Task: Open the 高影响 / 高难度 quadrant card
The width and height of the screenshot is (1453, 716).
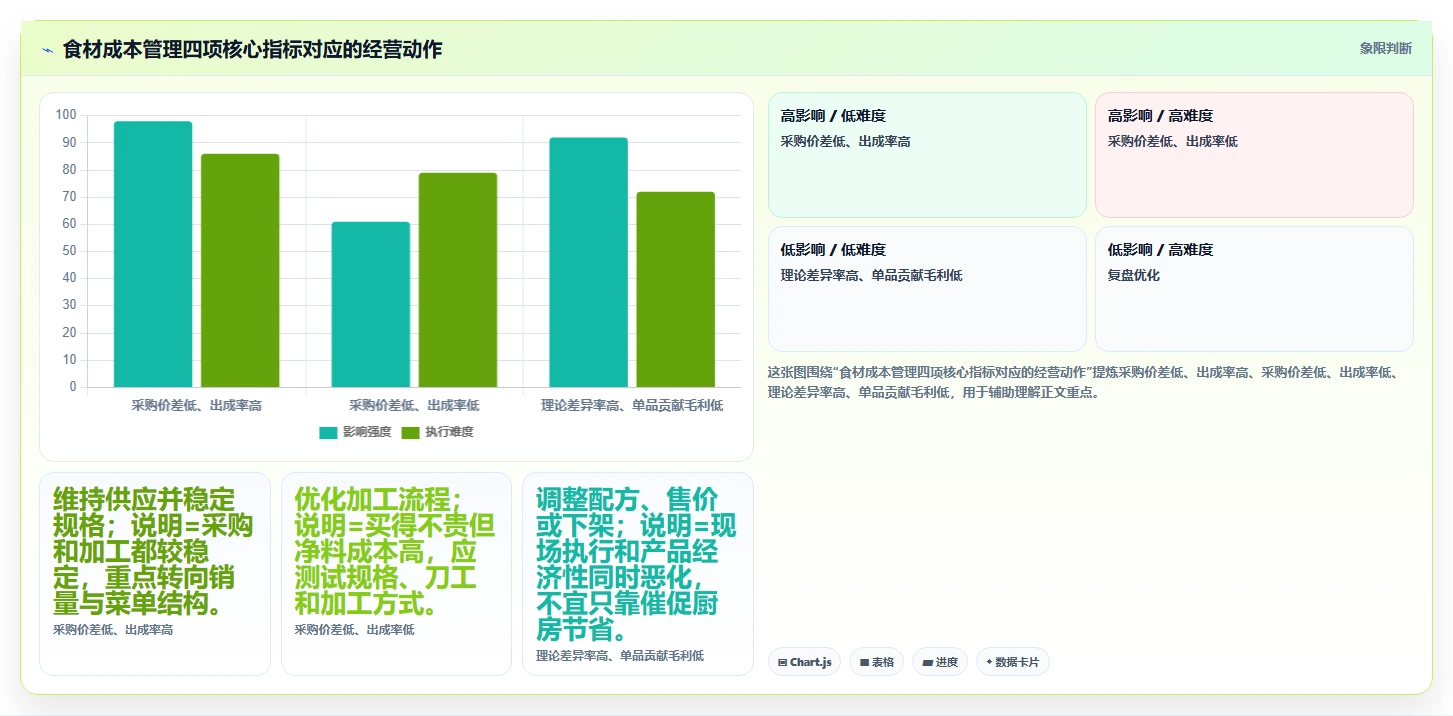Action: (1254, 155)
